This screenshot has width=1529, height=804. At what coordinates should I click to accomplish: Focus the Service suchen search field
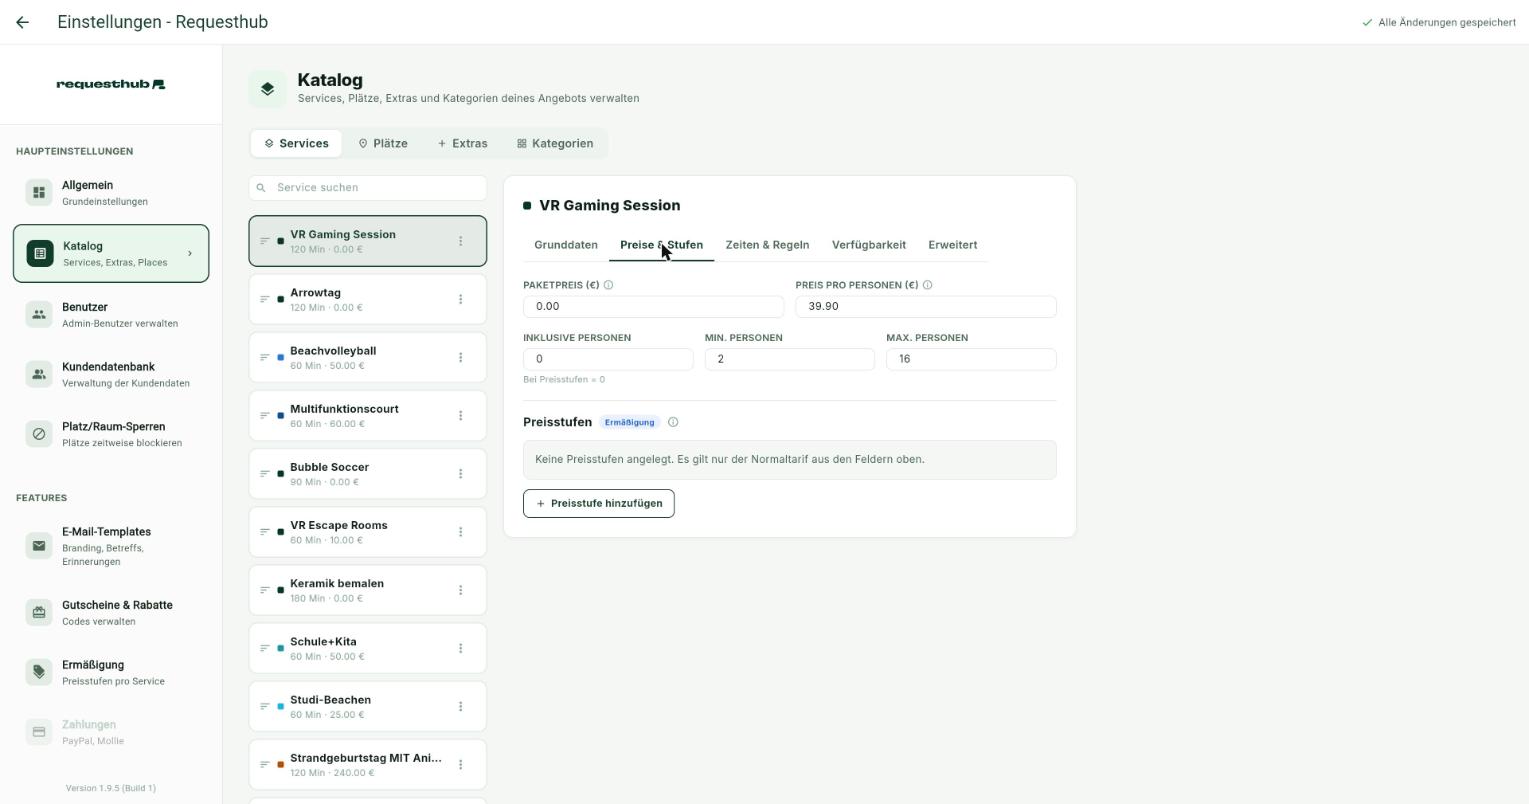(x=368, y=188)
